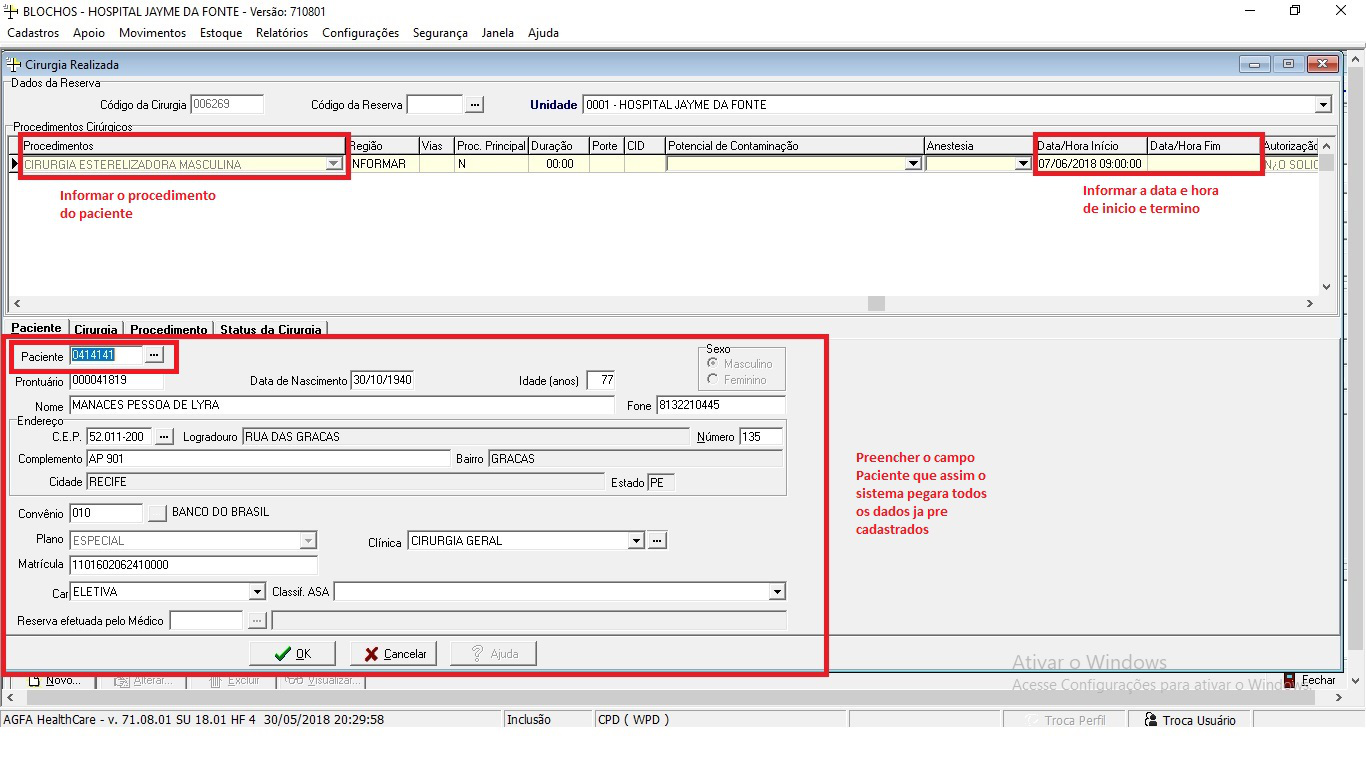1366x768 pixels.
Task: Open Médico lookup ellipsis button
Action: 257,621
